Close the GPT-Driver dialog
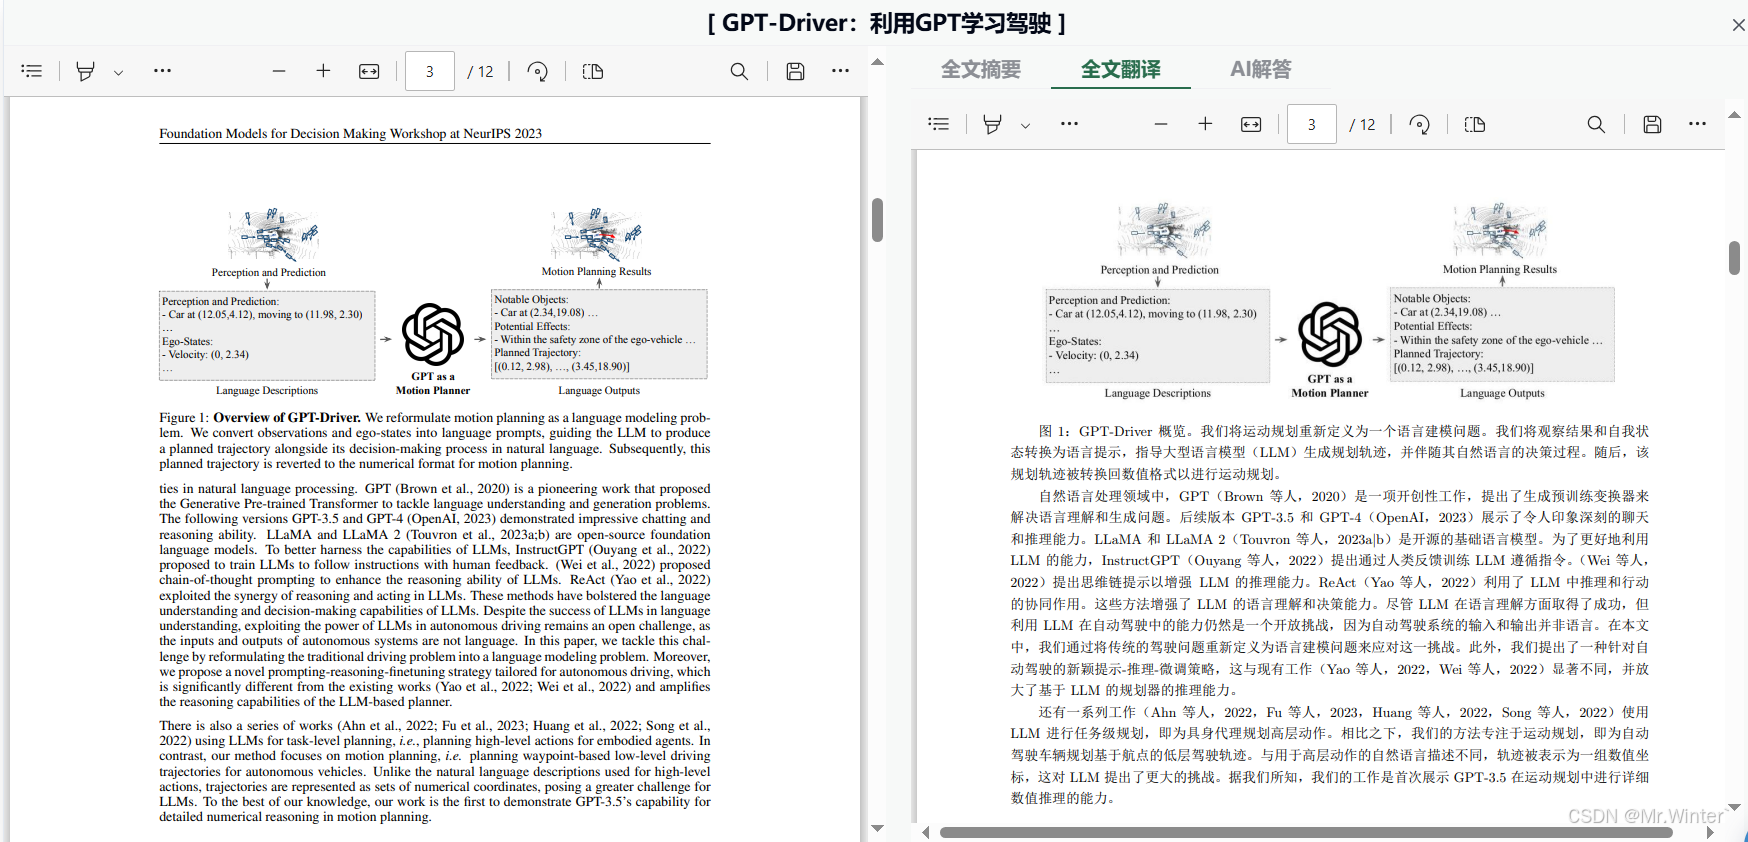1748x842 pixels. [x=1738, y=25]
